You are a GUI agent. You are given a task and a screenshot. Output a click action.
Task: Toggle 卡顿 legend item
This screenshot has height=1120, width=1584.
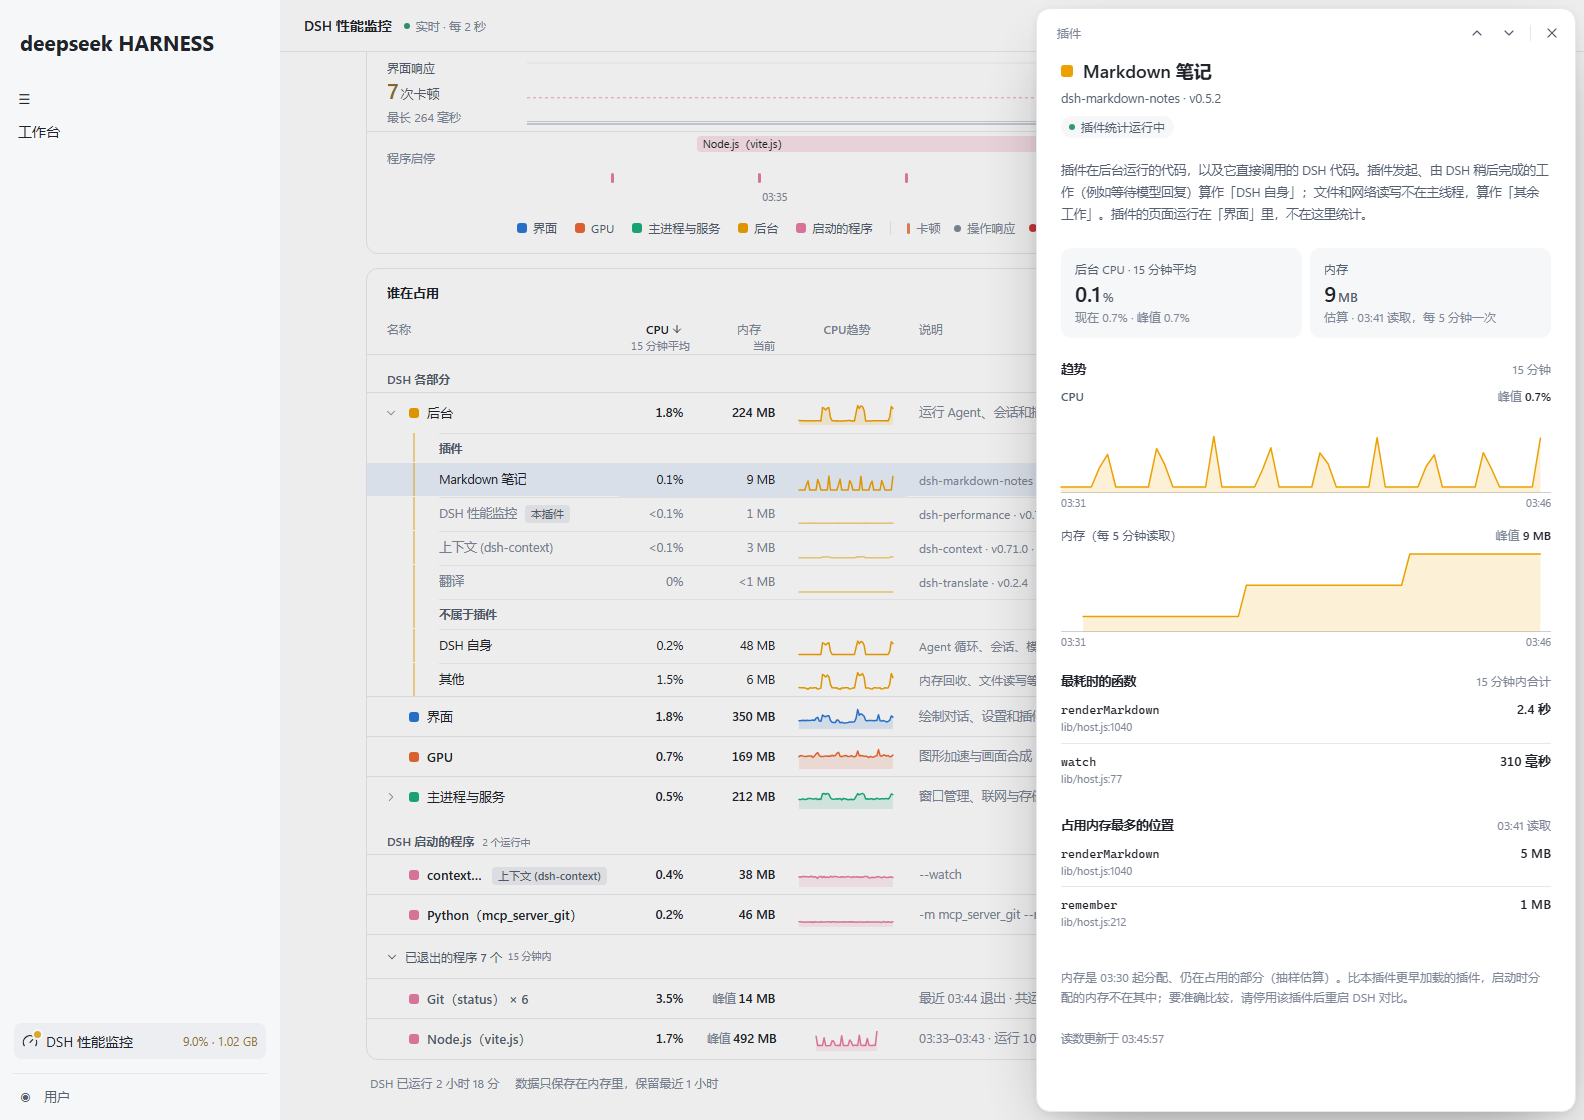(x=923, y=228)
